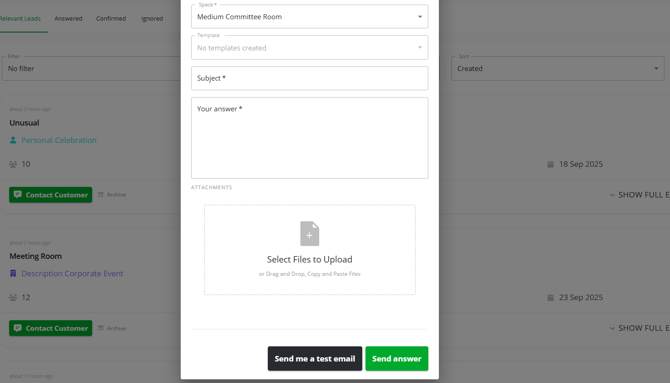This screenshot has height=383, width=670.
Task: Click the calendar icon next to 23 Sep 2025
Action: pos(550,298)
